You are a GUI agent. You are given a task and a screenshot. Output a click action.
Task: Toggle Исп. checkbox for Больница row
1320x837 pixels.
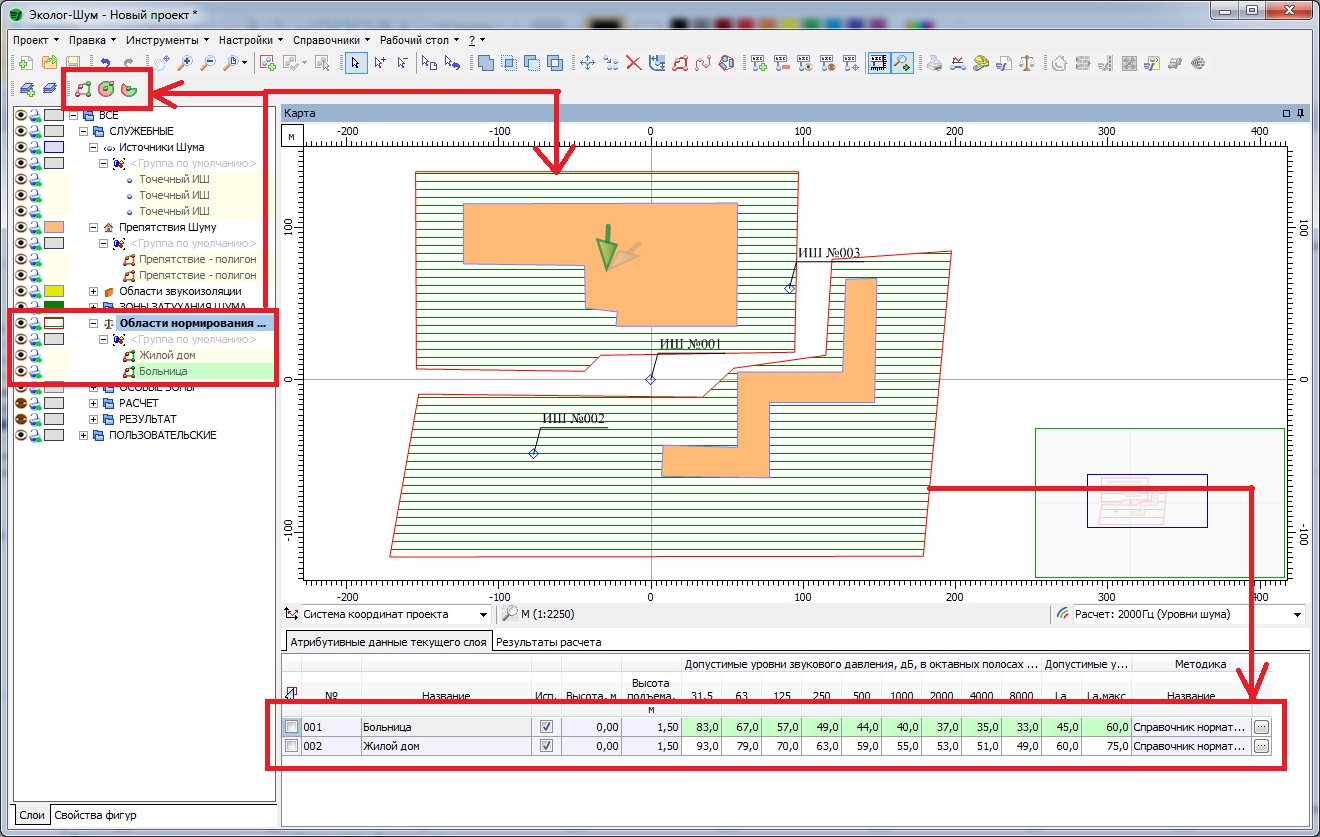546,727
